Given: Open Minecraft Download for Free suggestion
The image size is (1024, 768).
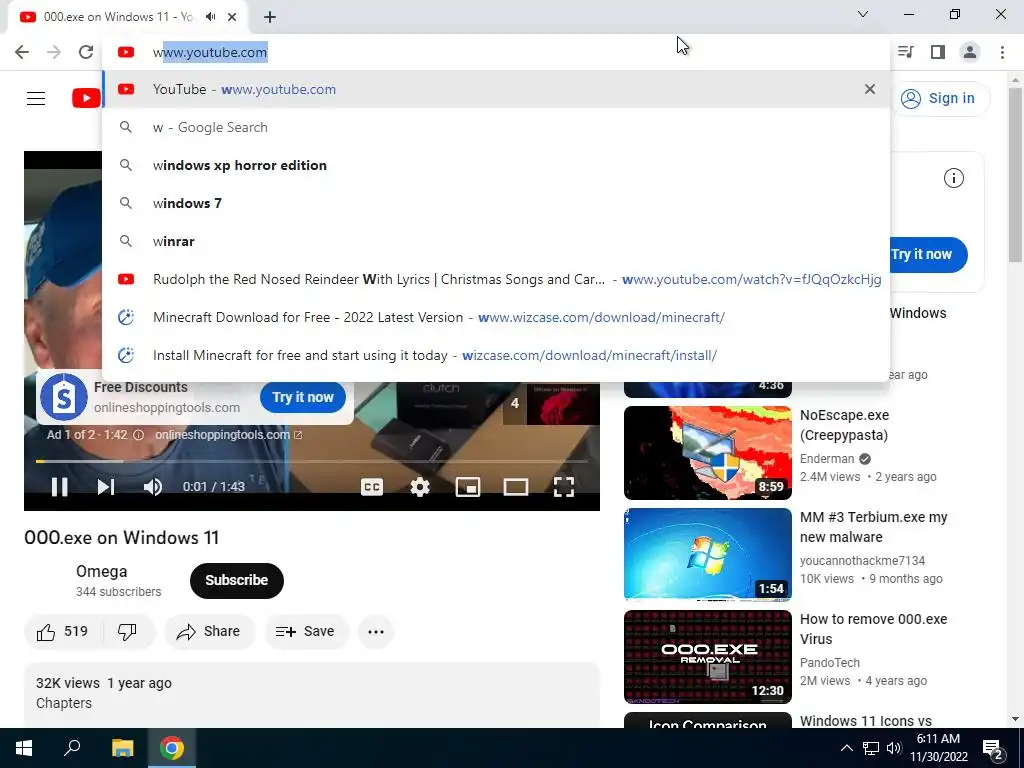Looking at the screenshot, I should coord(496,317).
